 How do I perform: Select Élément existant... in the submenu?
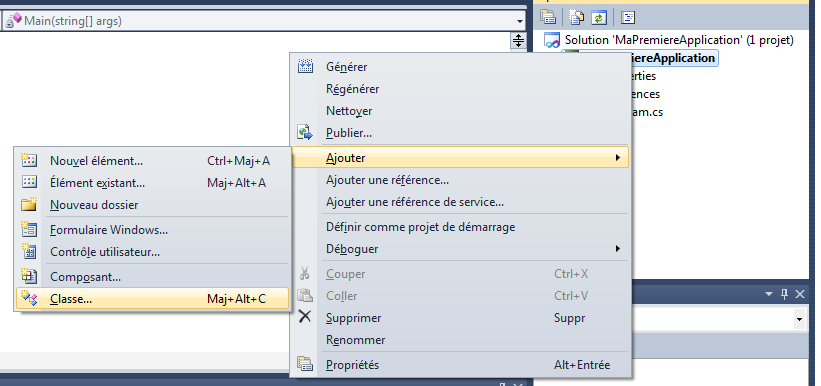pyautogui.click(x=152, y=183)
